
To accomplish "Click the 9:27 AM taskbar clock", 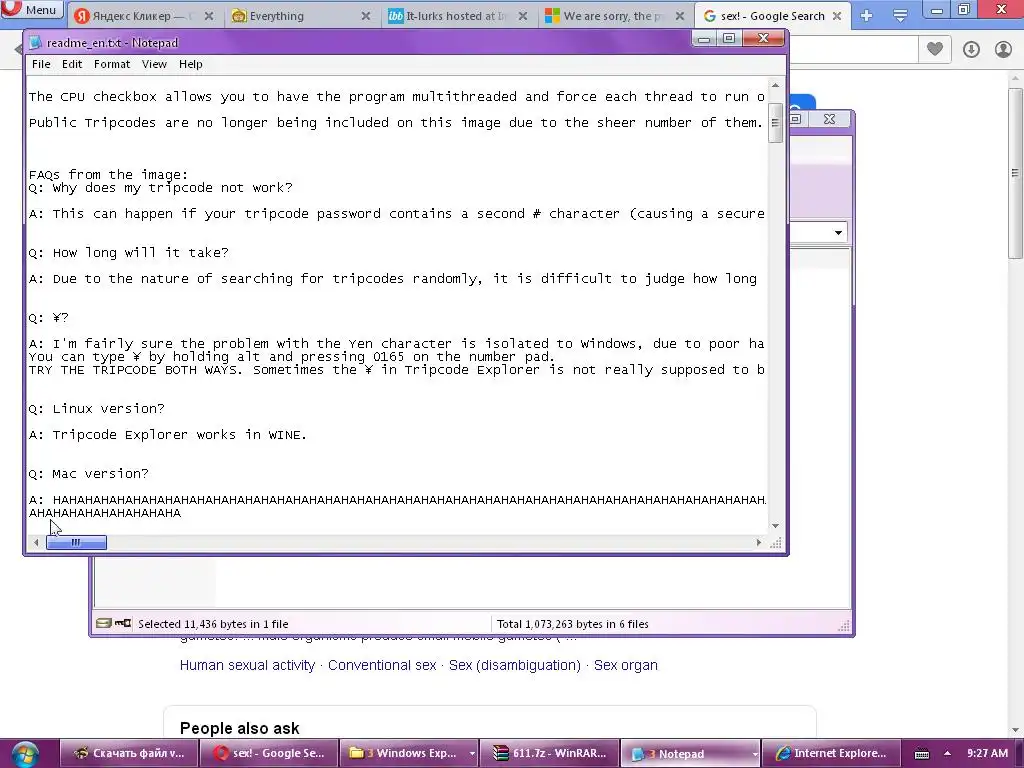I will point(987,753).
